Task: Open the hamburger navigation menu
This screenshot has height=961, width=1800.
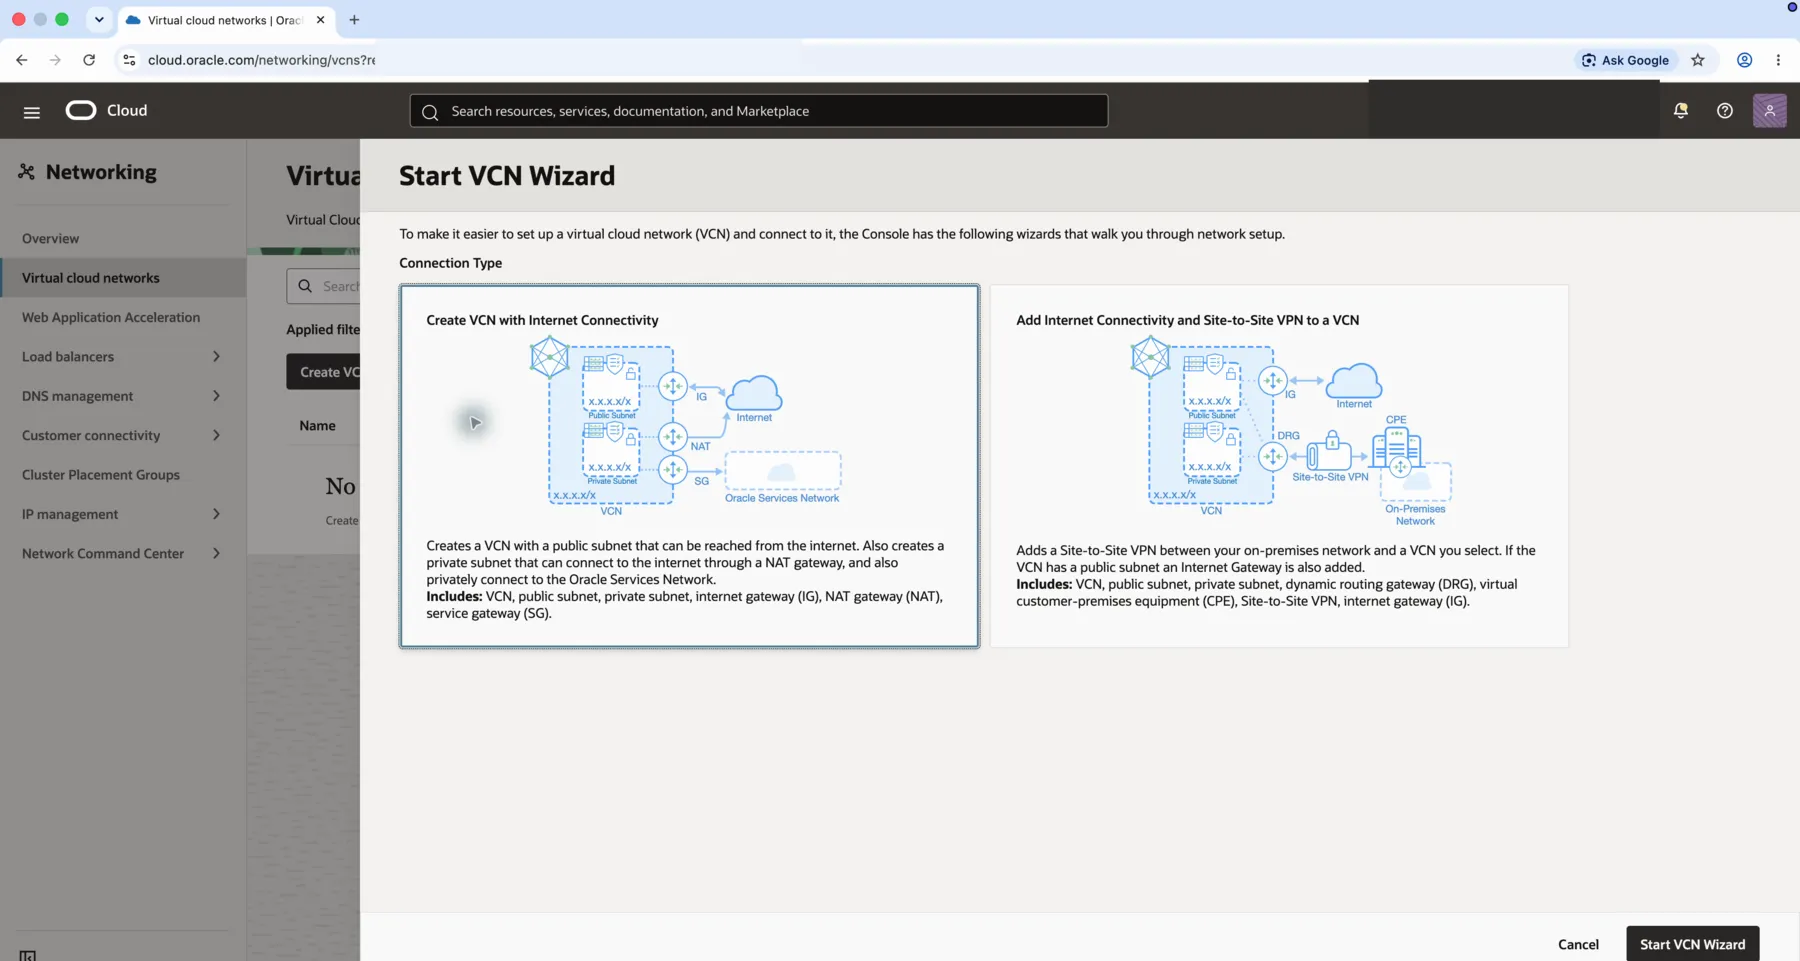Action: point(32,112)
